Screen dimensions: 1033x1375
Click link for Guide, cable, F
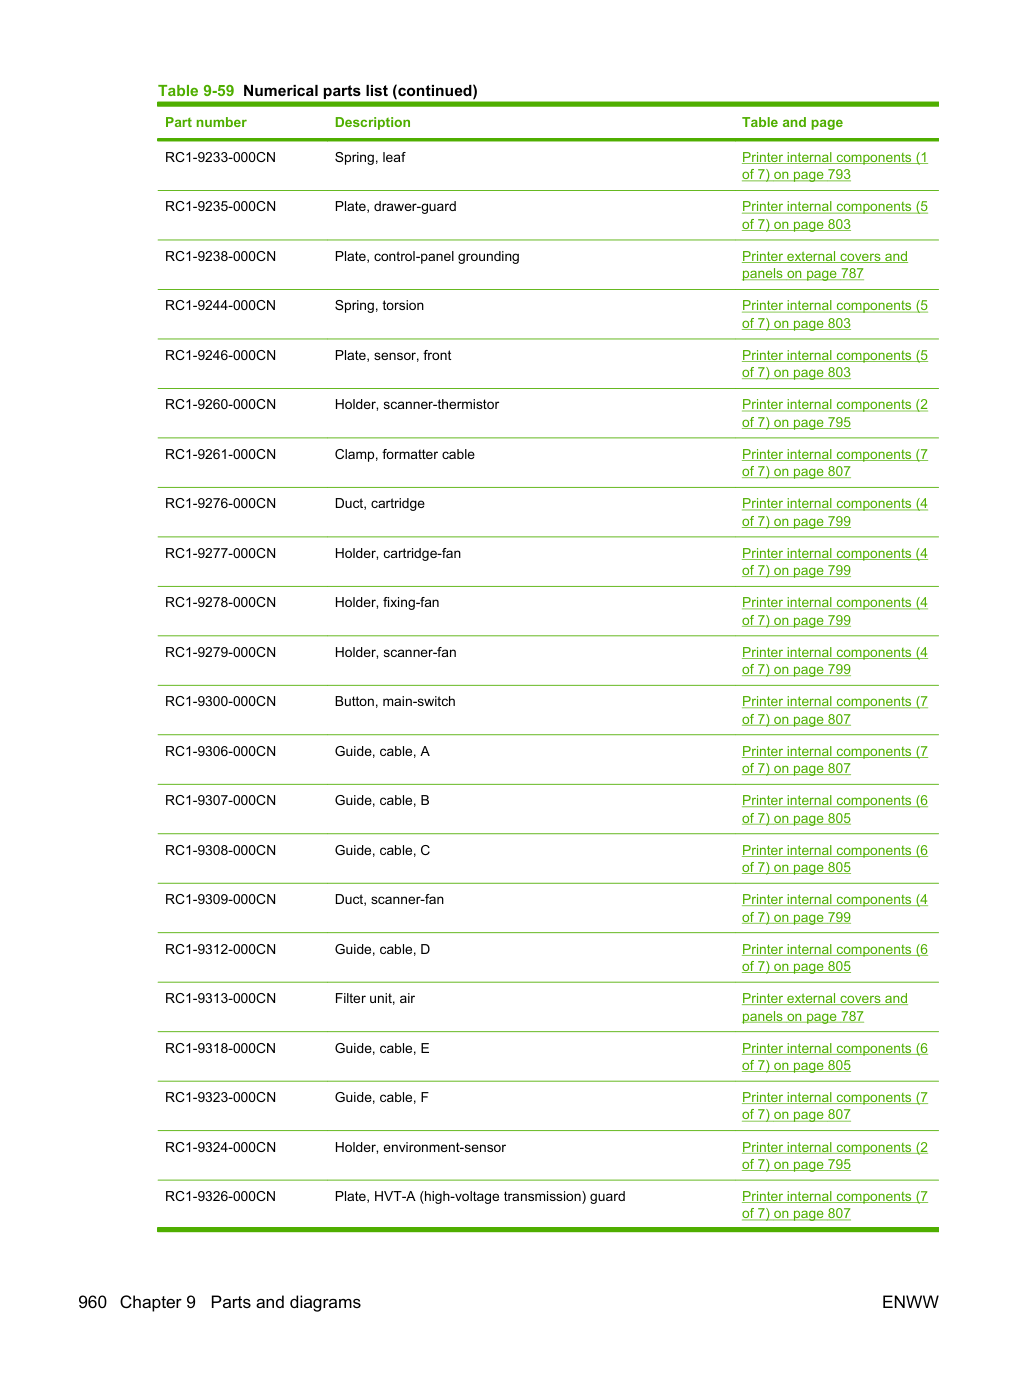[x=834, y=1106]
